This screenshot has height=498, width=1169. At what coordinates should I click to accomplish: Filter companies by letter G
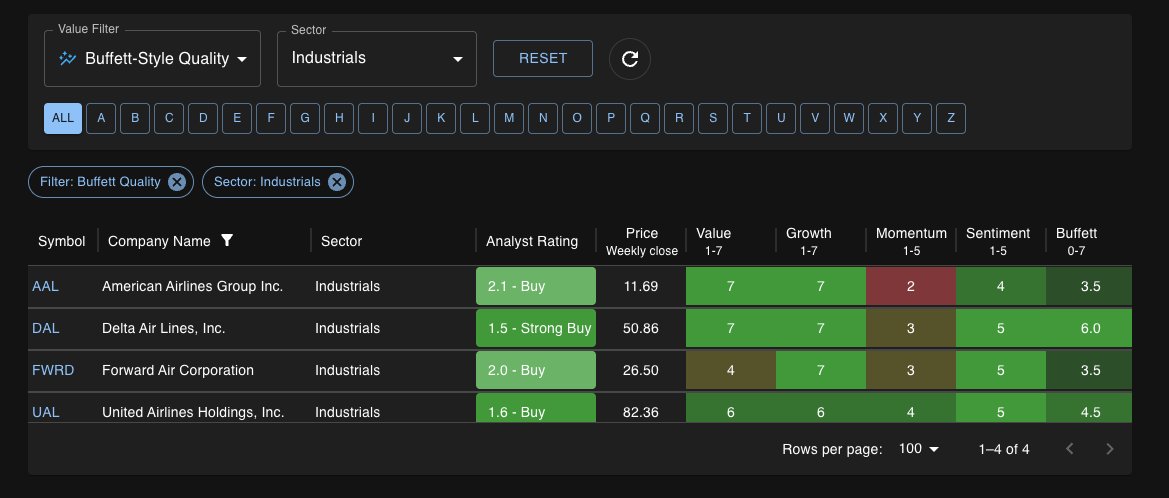point(305,119)
